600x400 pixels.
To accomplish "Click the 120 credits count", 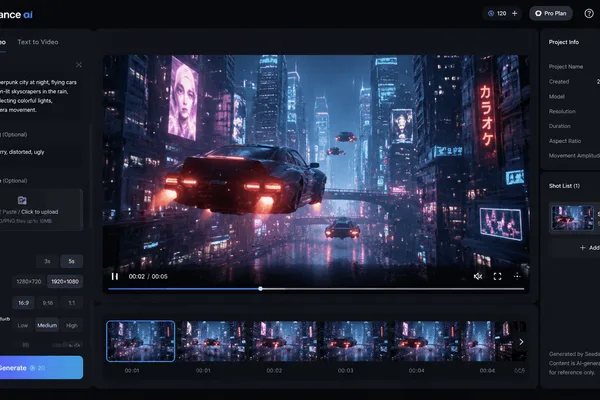I will tap(502, 13).
